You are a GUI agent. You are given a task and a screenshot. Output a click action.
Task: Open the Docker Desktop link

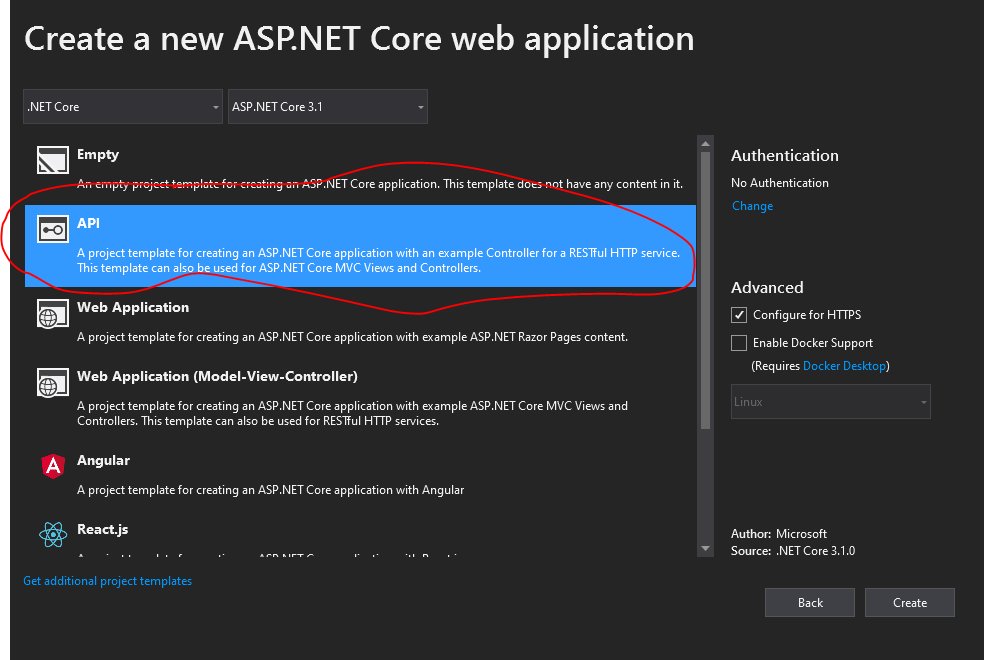point(844,366)
